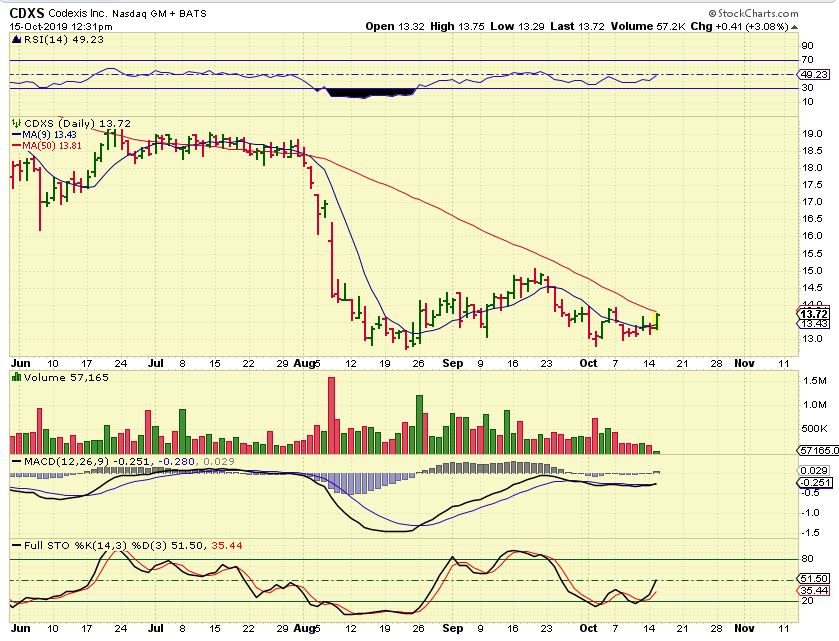839x641 pixels.
Task: Click the up-triangle icon after the change percent
Action: click(x=794, y=27)
